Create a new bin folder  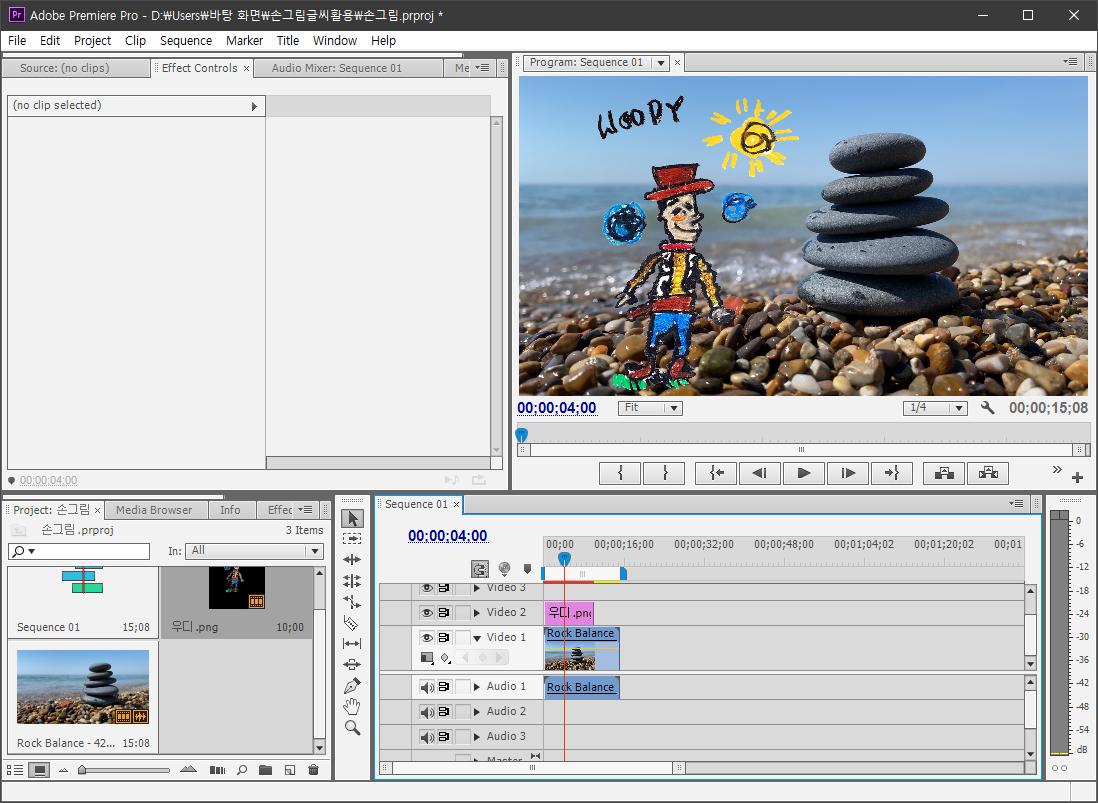(x=265, y=770)
